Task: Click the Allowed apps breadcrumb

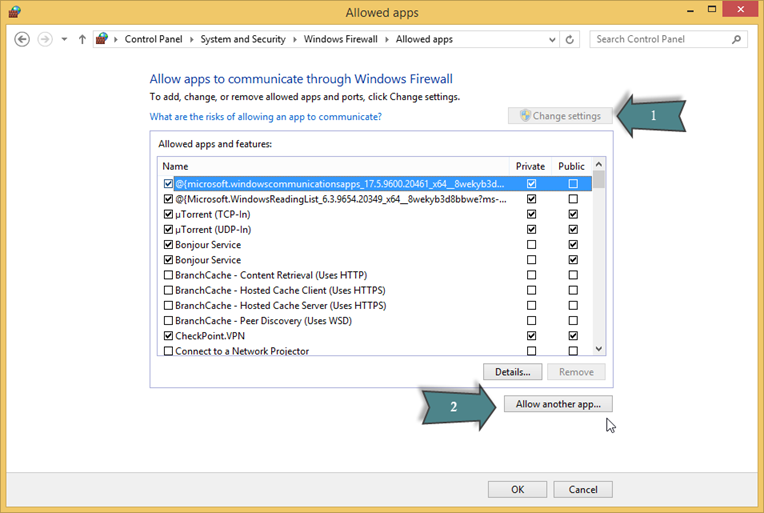Action: click(x=424, y=39)
